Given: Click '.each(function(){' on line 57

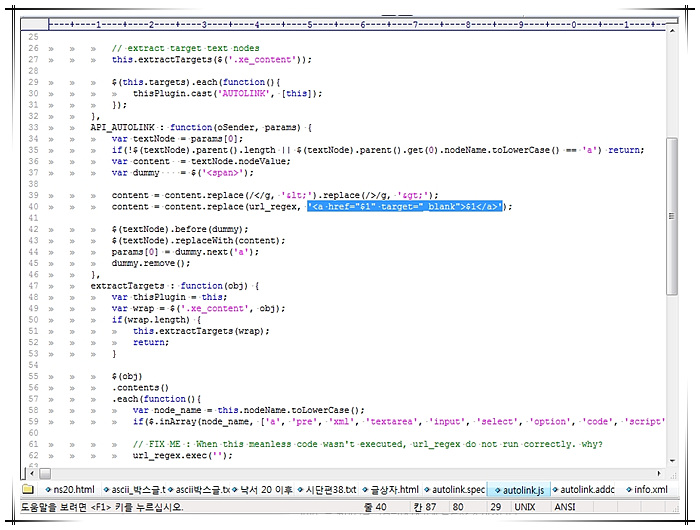Looking at the screenshot, I should pyautogui.click(x=156, y=399).
